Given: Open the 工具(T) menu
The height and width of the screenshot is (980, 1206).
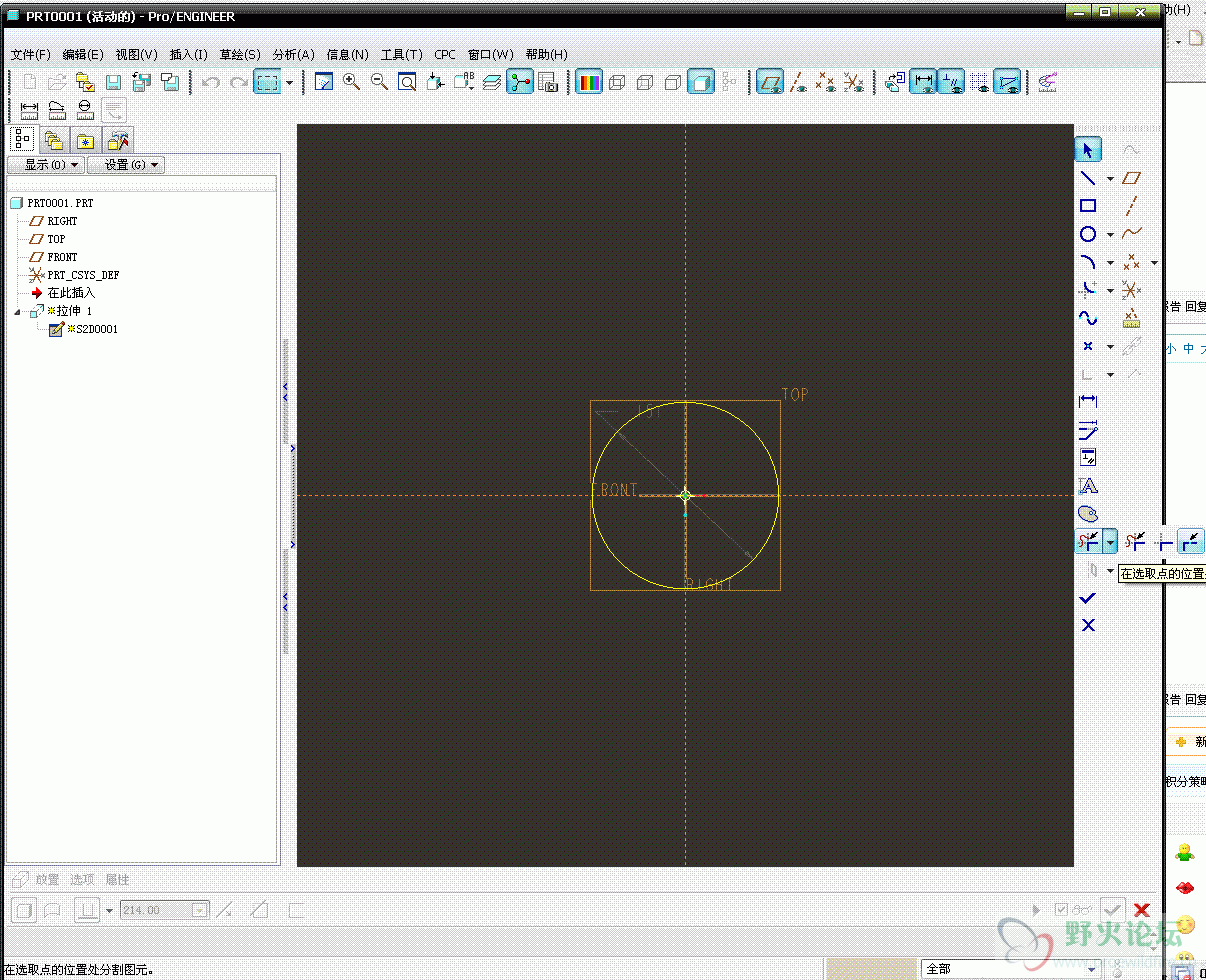Looking at the screenshot, I should point(401,55).
